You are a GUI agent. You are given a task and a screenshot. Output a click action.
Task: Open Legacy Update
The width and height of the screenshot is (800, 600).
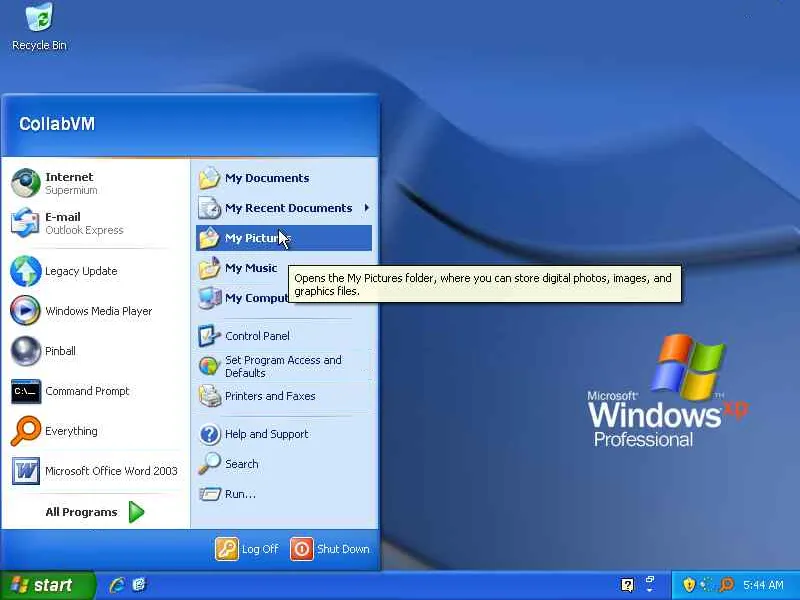coord(95,271)
